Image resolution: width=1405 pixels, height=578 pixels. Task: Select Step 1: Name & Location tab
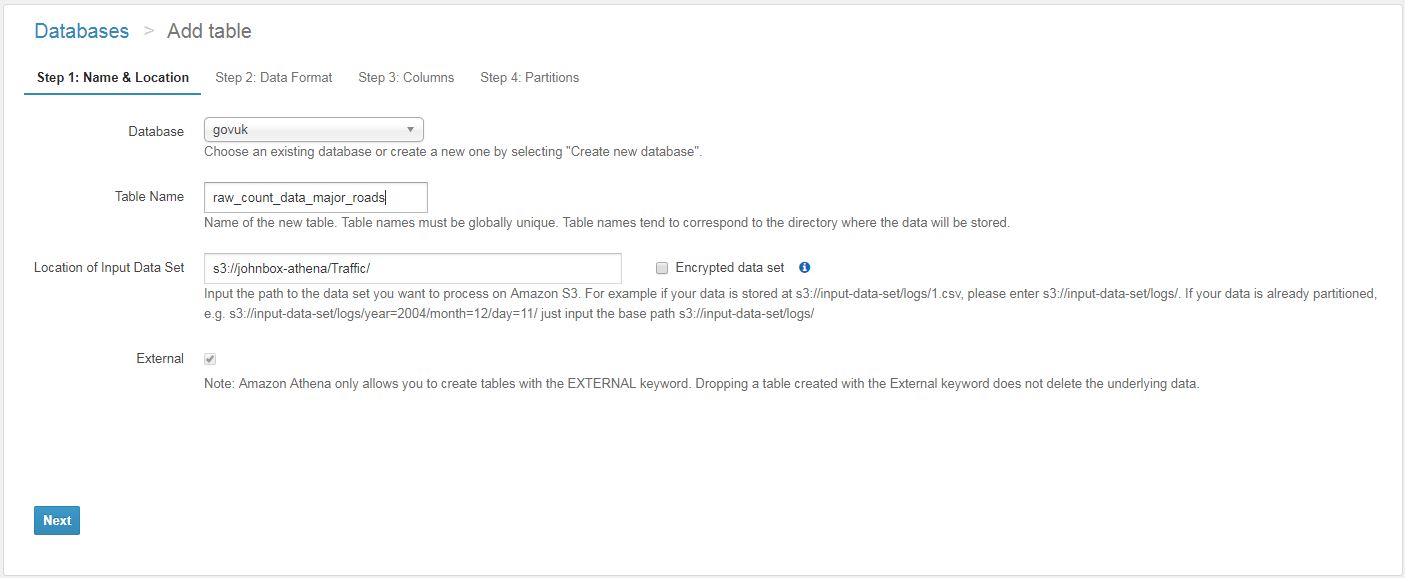113,77
